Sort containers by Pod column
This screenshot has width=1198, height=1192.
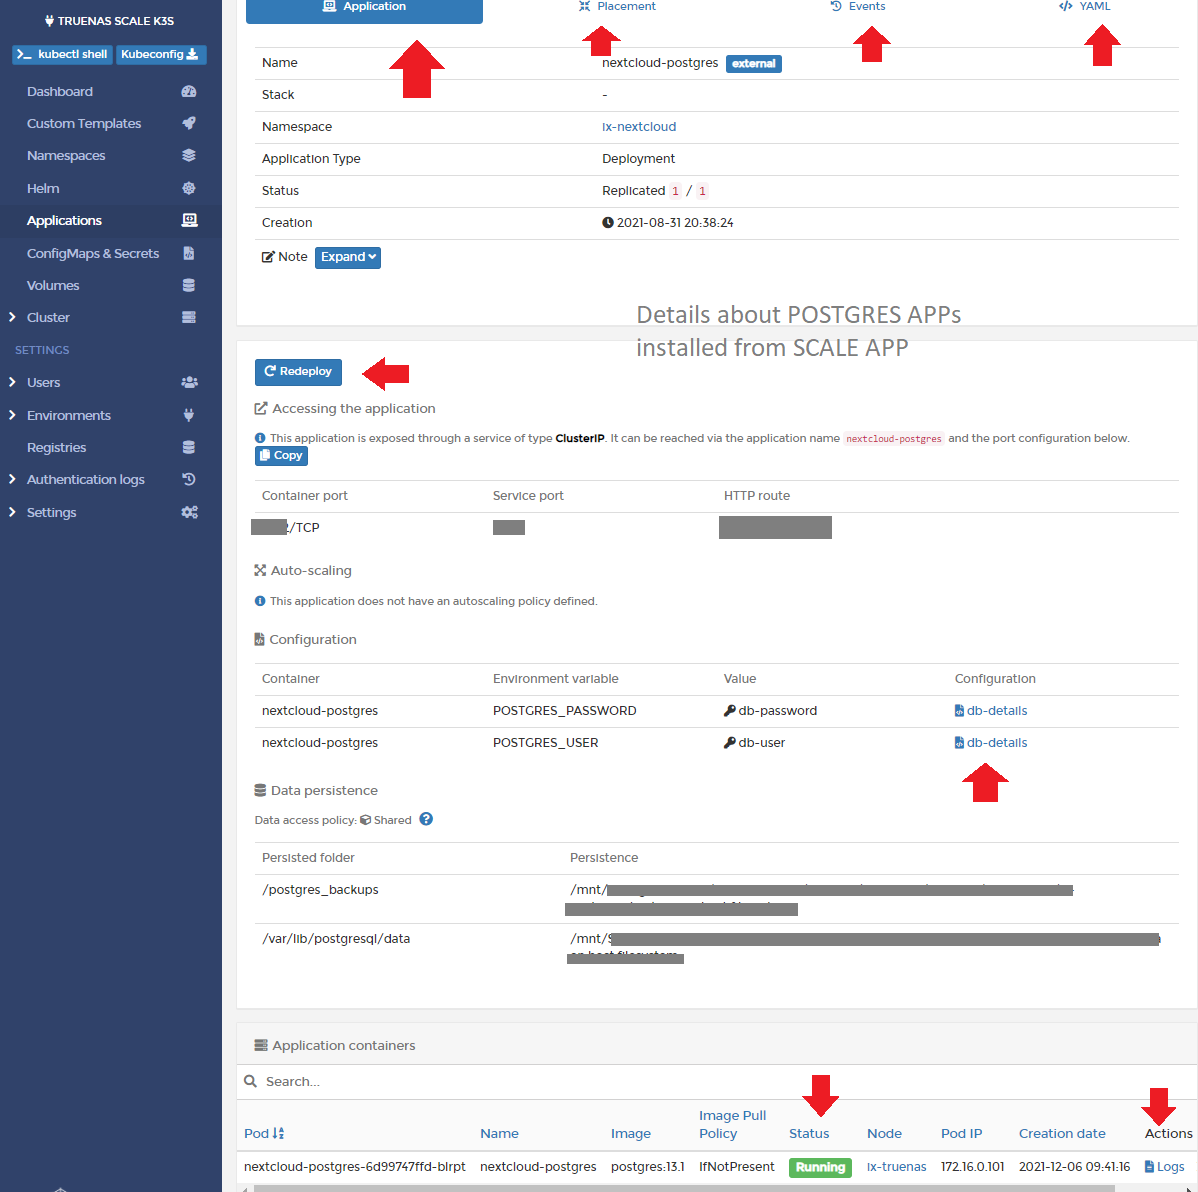coord(264,1133)
